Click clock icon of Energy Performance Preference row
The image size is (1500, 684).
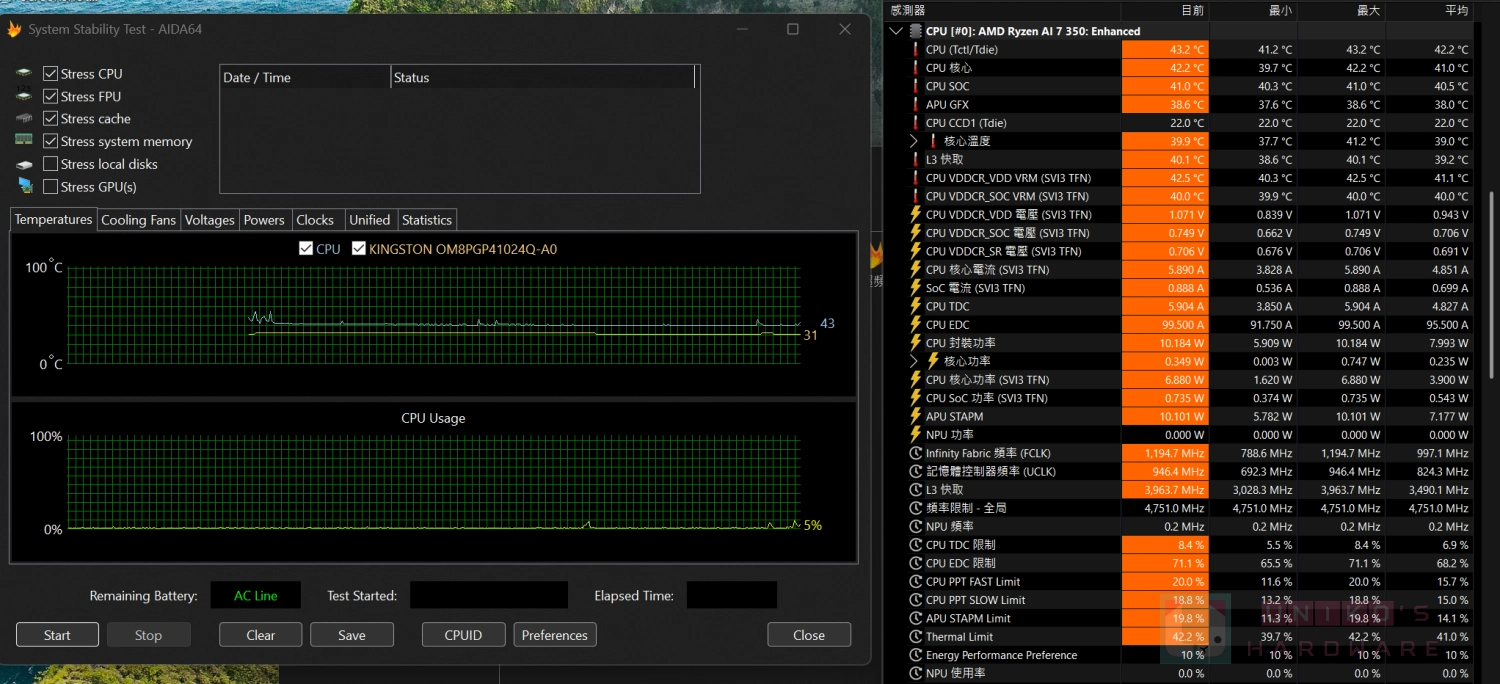pyautogui.click(x=915, y=655)
